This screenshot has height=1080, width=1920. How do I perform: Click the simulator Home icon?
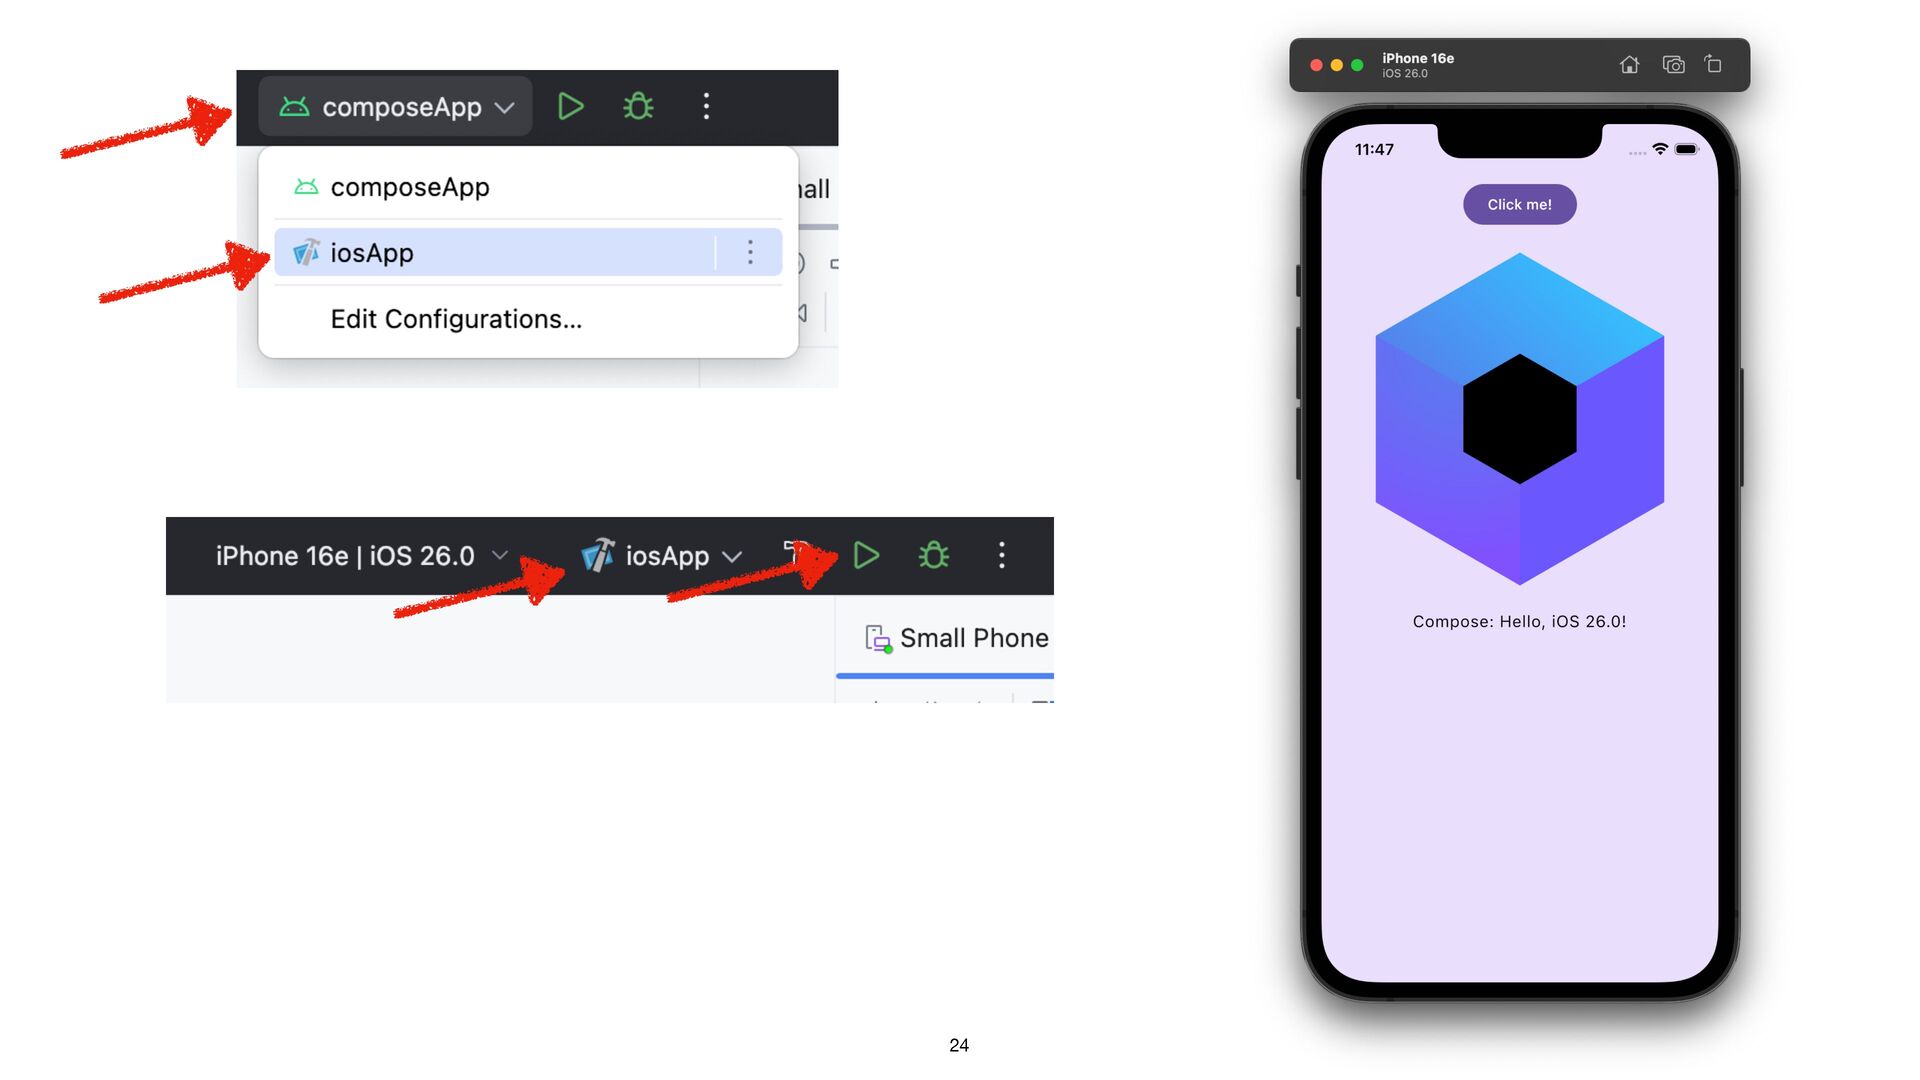click(1629, 65)
